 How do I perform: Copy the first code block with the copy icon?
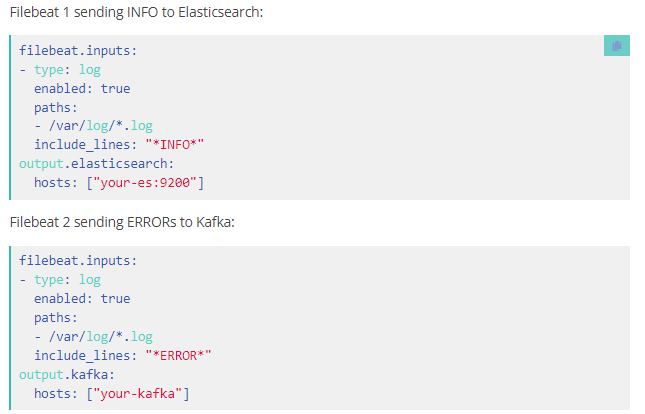[616, 46]
